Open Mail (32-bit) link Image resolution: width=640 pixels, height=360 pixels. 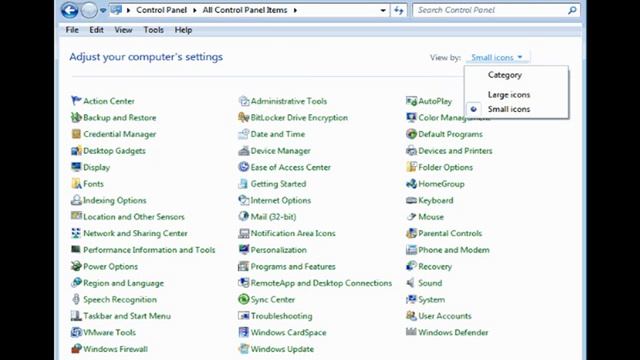(x=273, y=217)
